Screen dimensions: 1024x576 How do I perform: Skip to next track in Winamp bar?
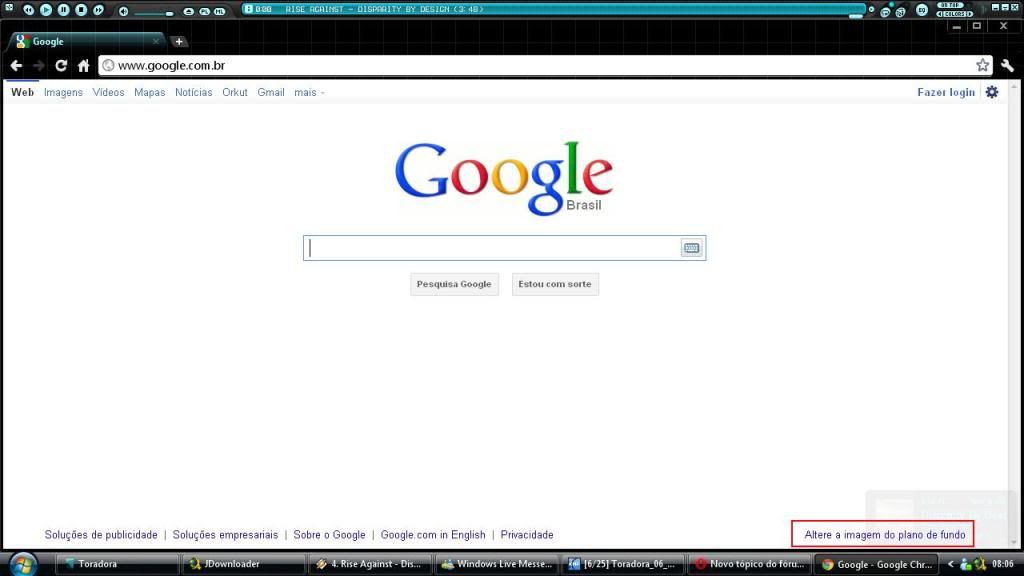point(99,10)
